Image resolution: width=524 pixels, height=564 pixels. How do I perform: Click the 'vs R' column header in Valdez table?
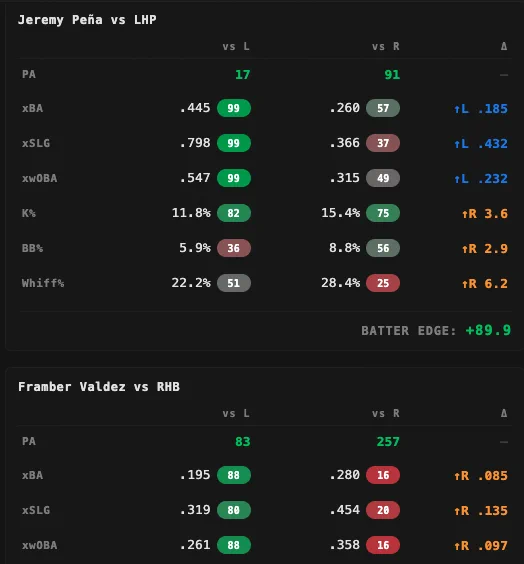point(386,413)
